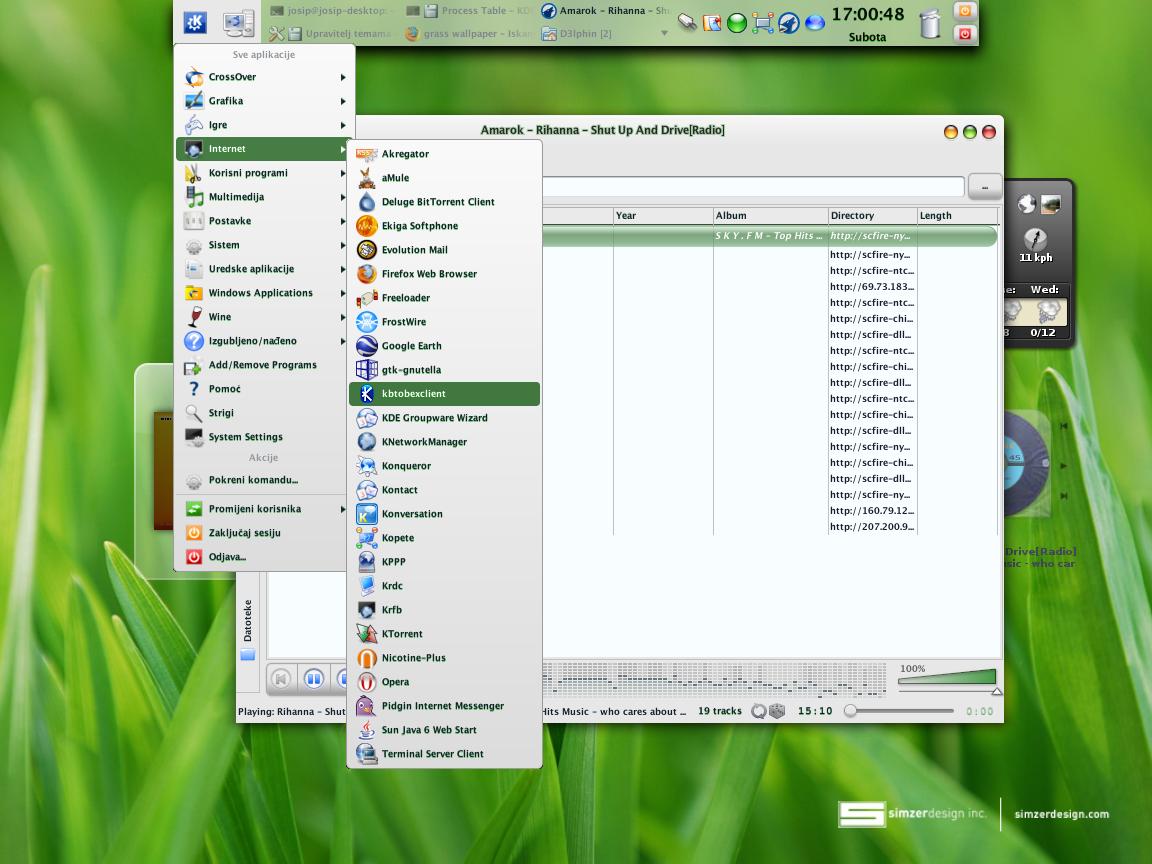Open Konqueror browser
1152x864 pixels.
point(444,466)
